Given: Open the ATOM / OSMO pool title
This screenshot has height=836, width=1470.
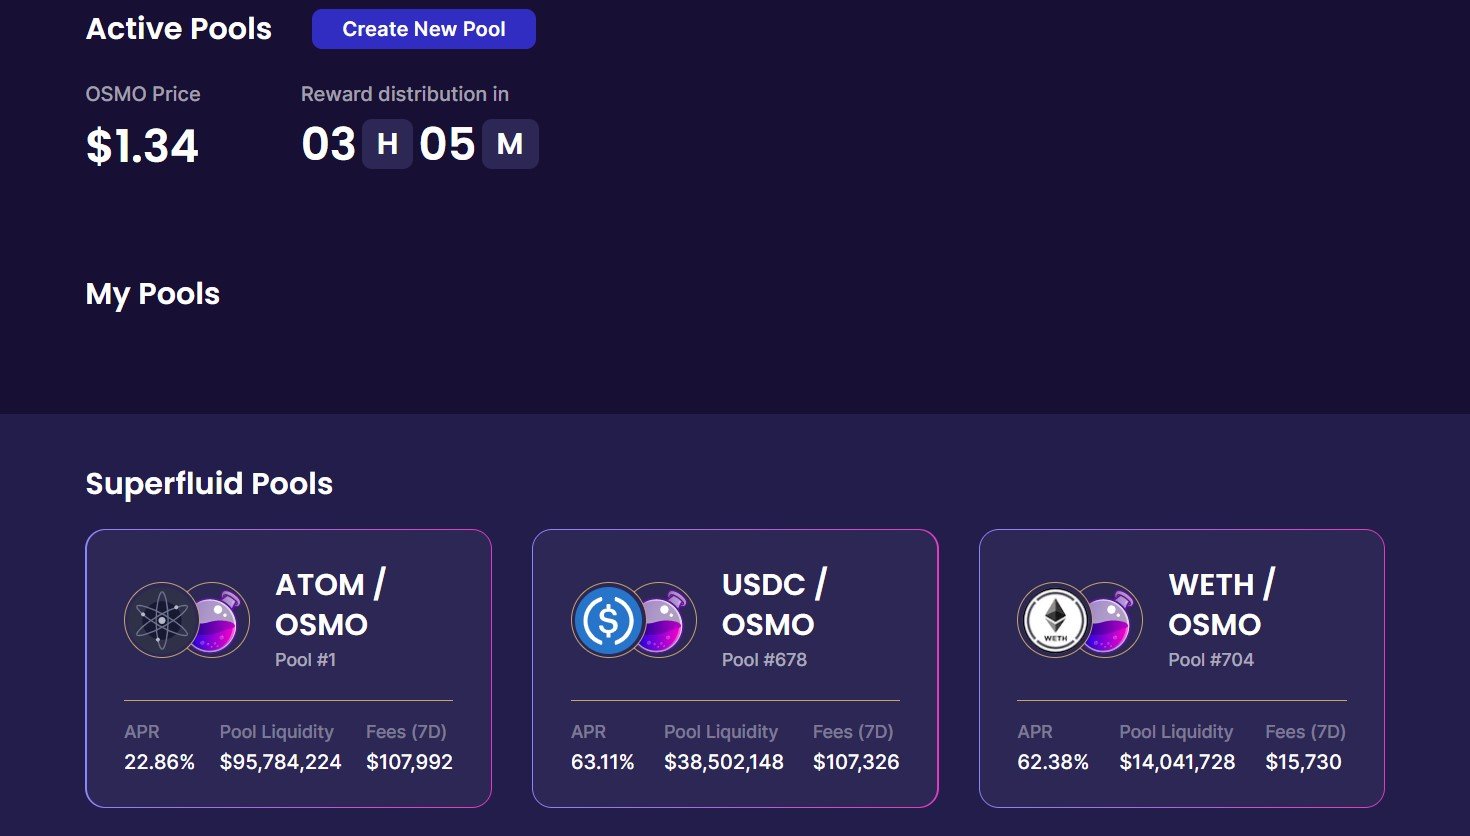Looking at the screenshot, I should tap(331, 604).
